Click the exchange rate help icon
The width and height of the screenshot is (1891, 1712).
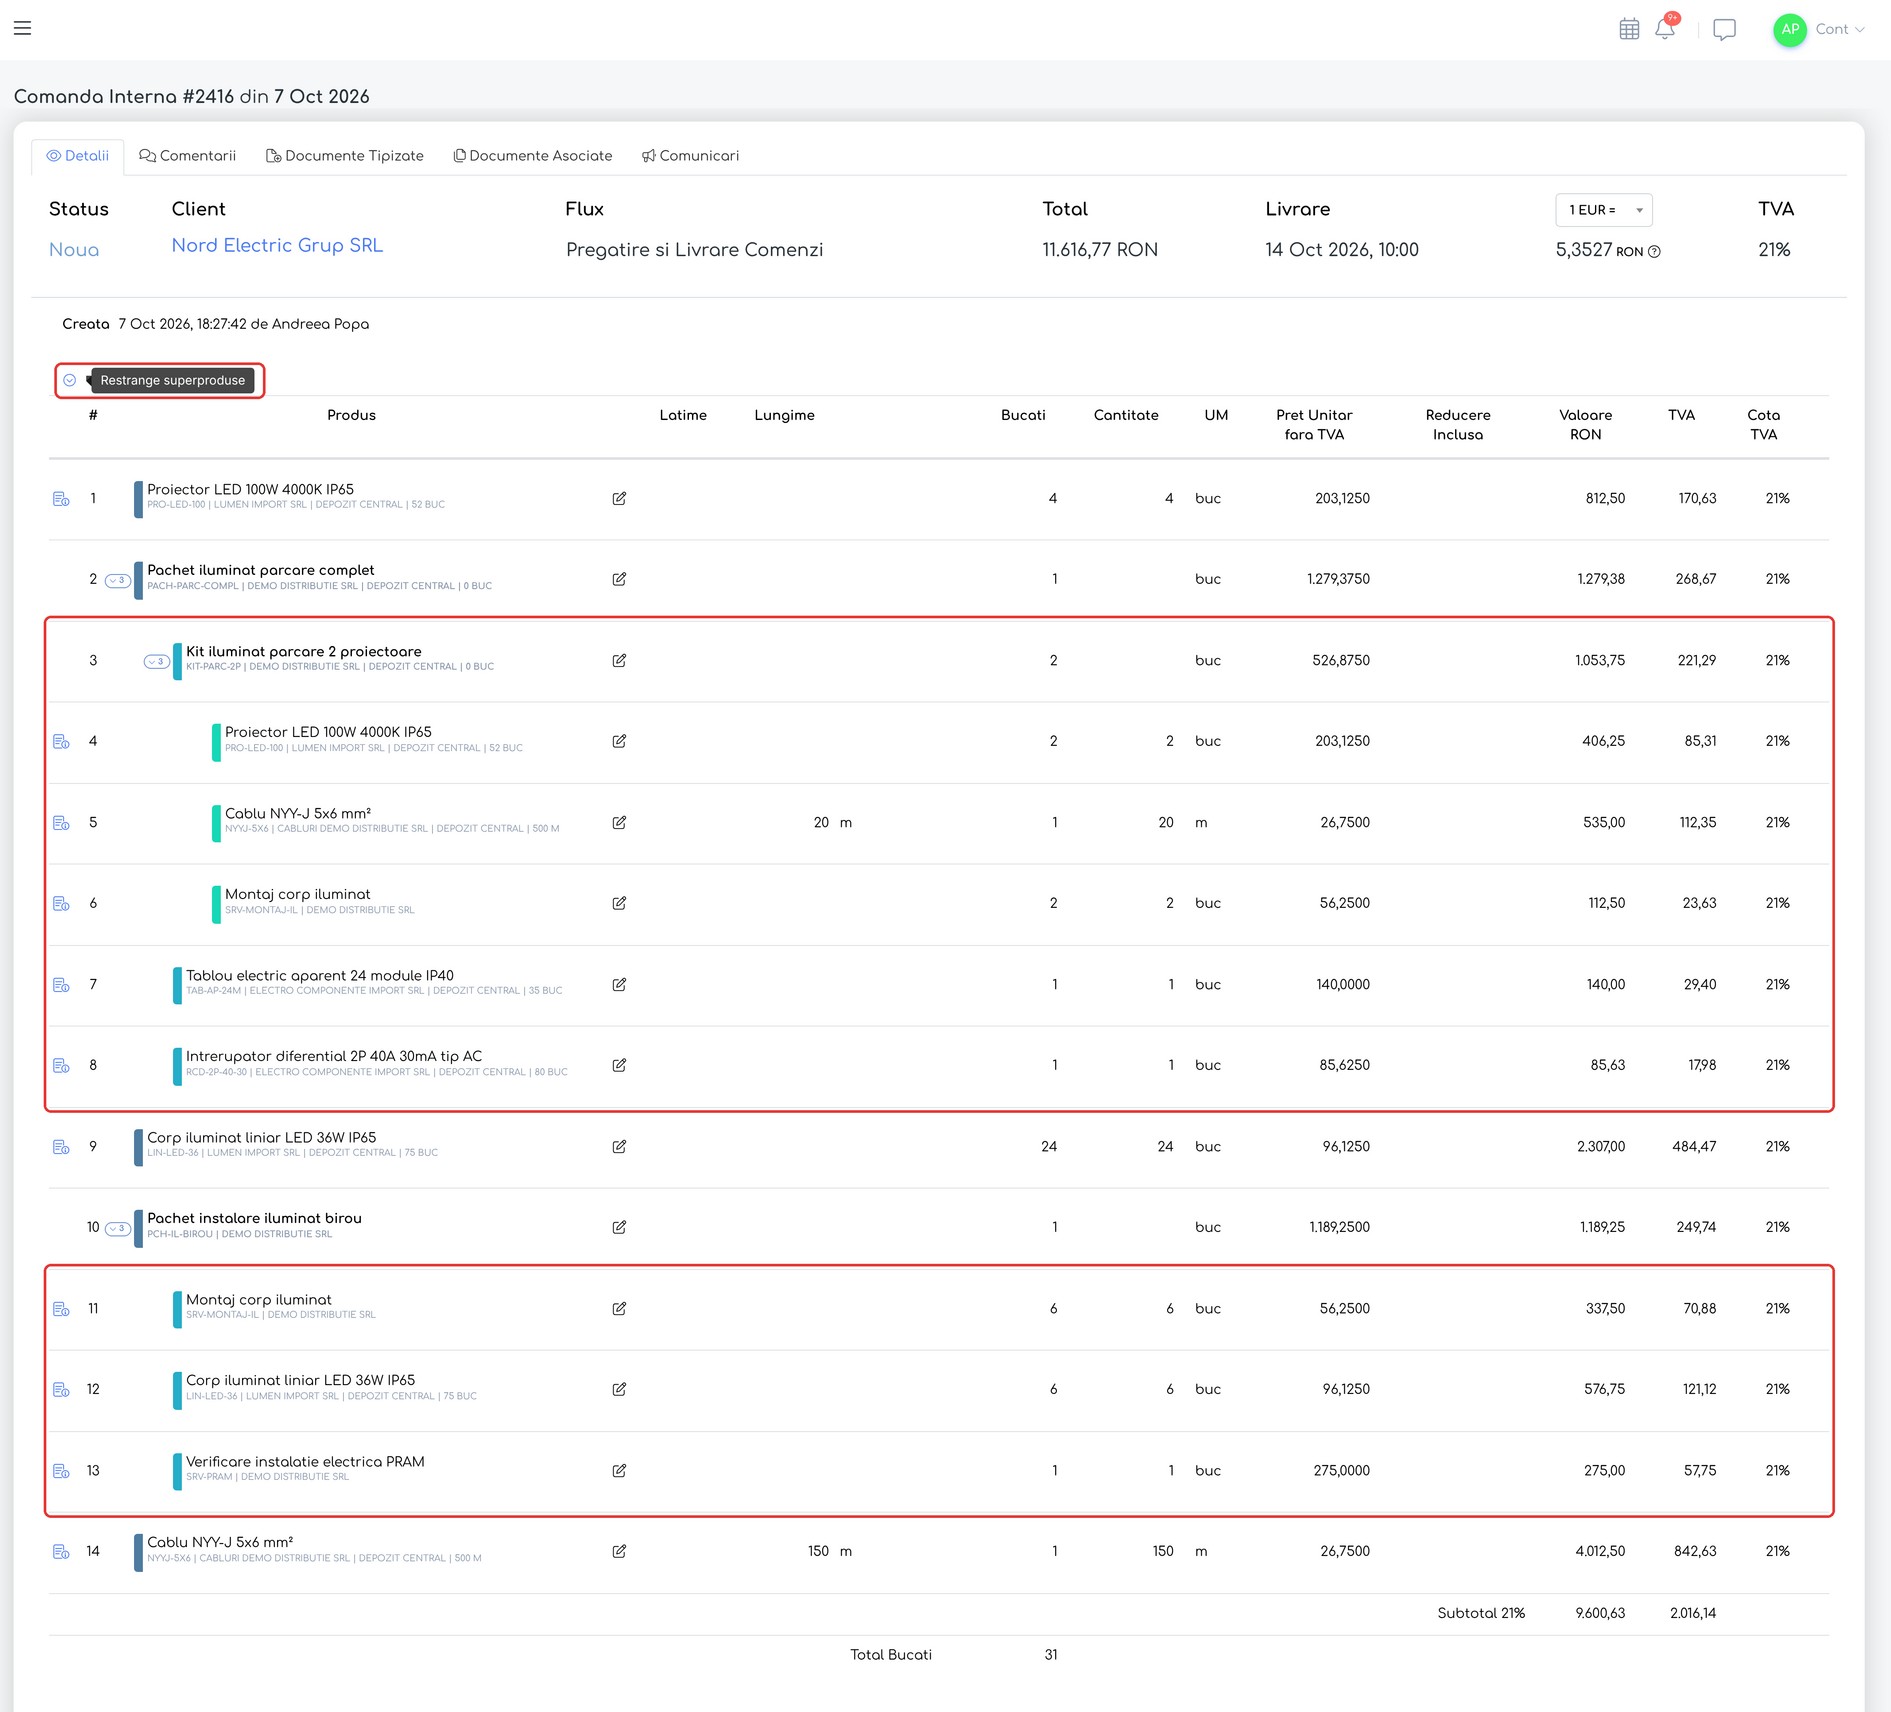point(1654,252)
